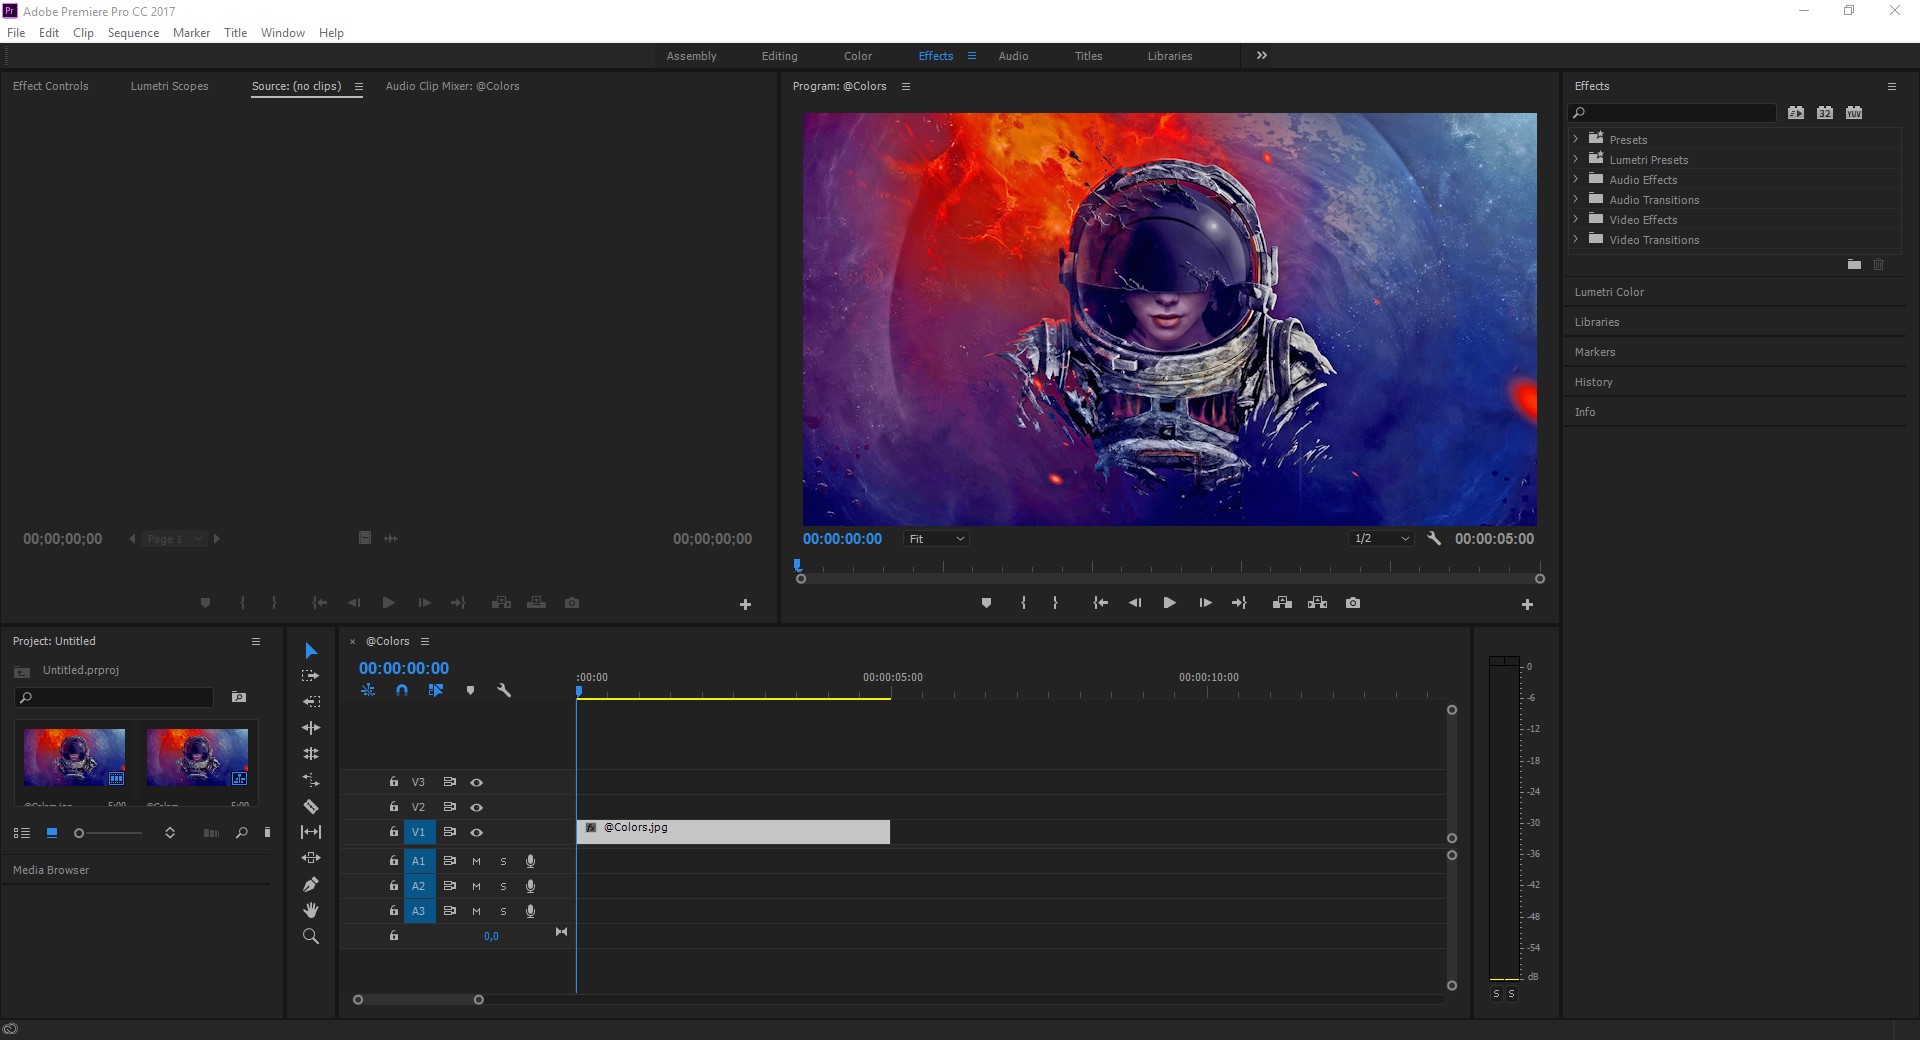Step back one frame in Program monitor
The width and height of the screenshot is (1920, 1040).
coord(1135,603)
